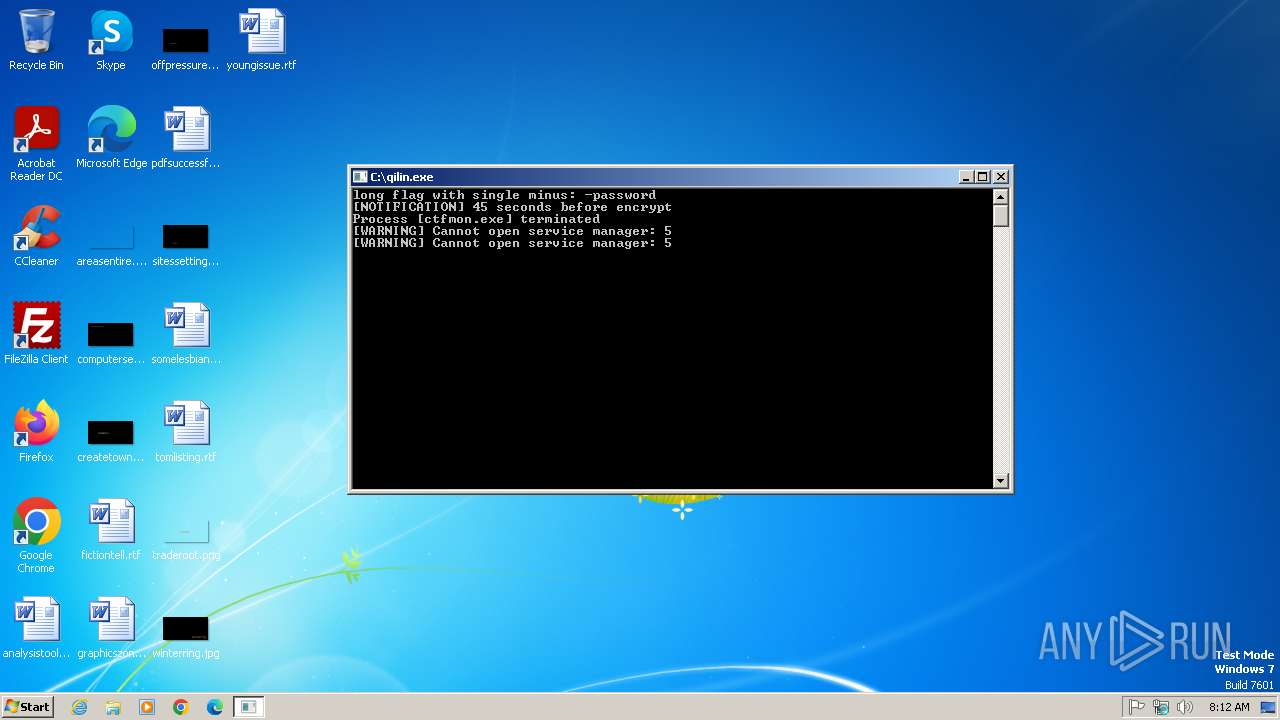
Task: Open network status tray icon
Action: click(x=1161, y=707)
